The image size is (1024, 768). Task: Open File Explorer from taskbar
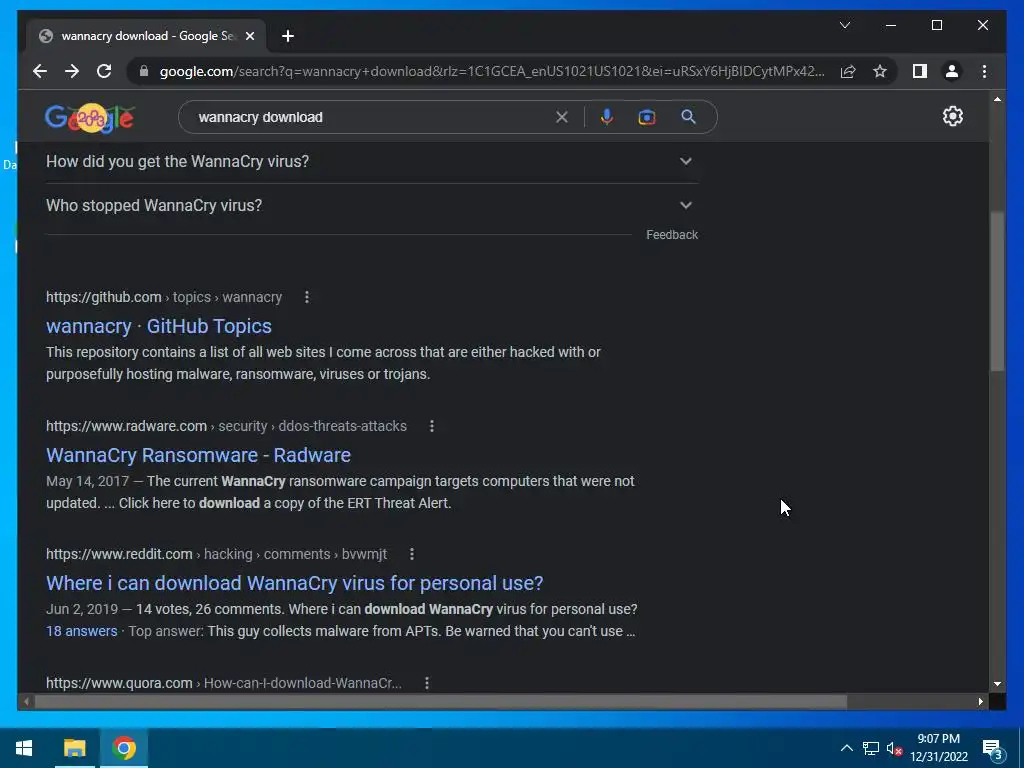coord(74,748)
